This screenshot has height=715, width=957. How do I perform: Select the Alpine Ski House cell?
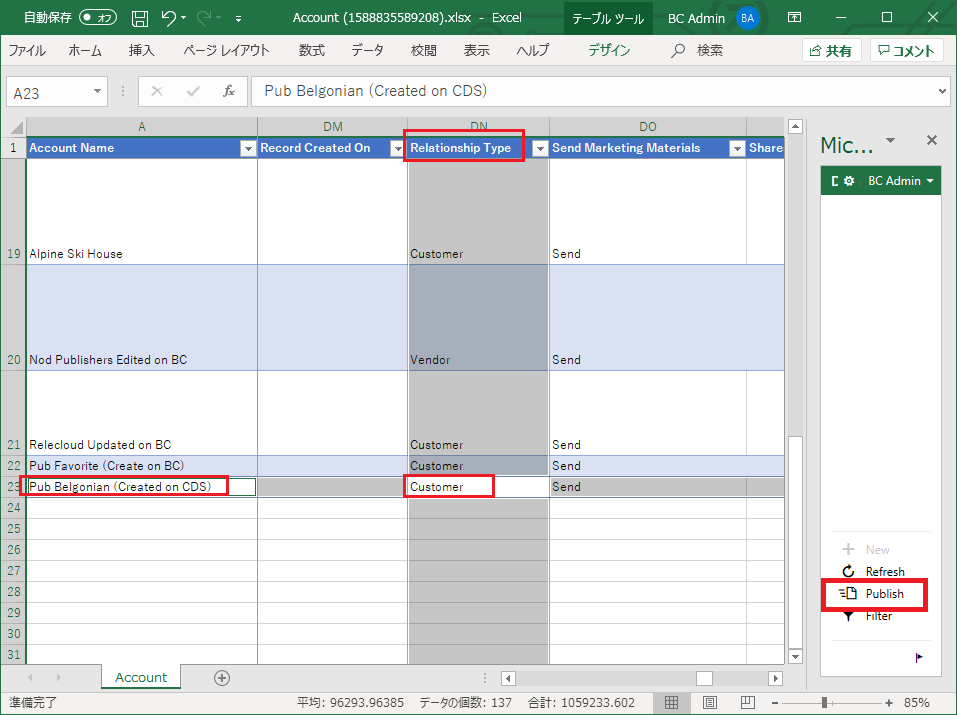coord(142,211)
